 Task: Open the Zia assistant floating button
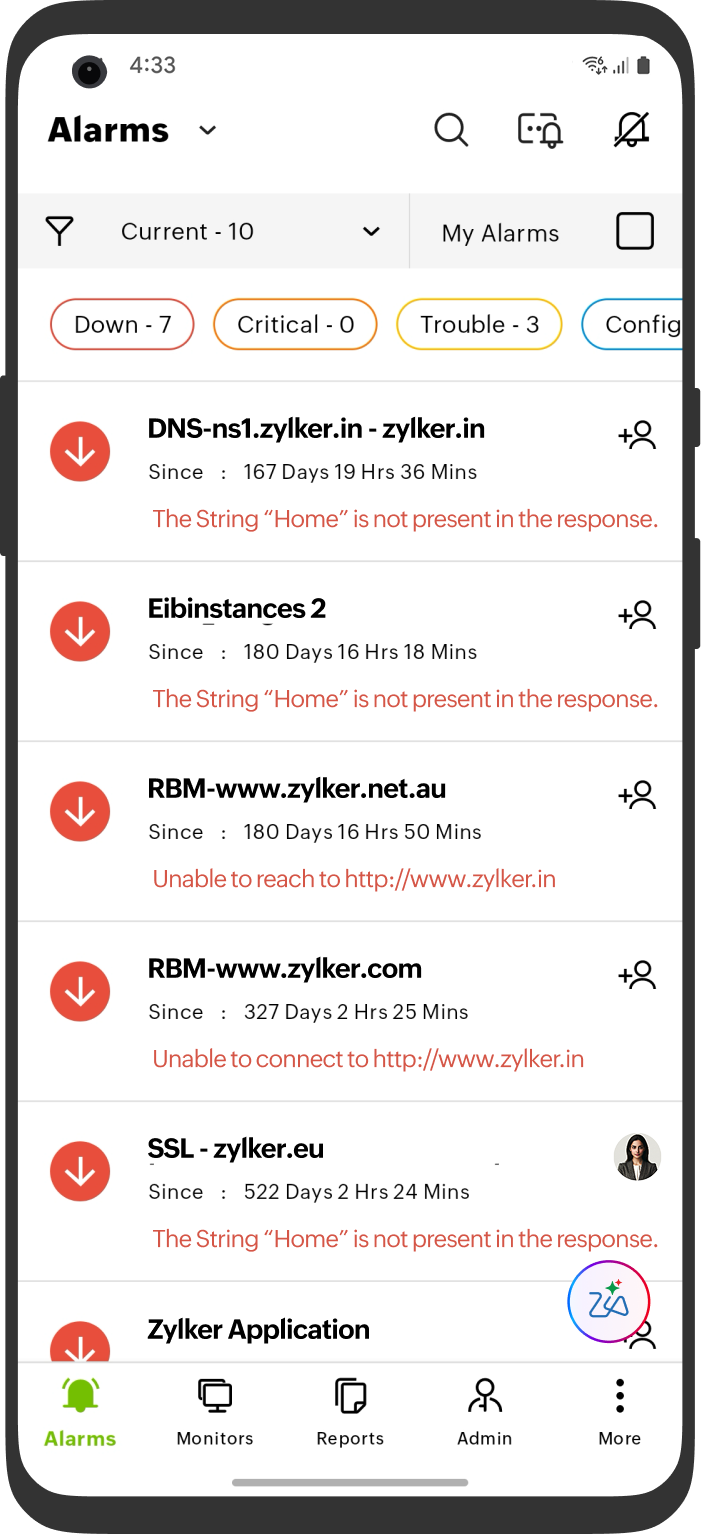click(x=609, y=1302)
